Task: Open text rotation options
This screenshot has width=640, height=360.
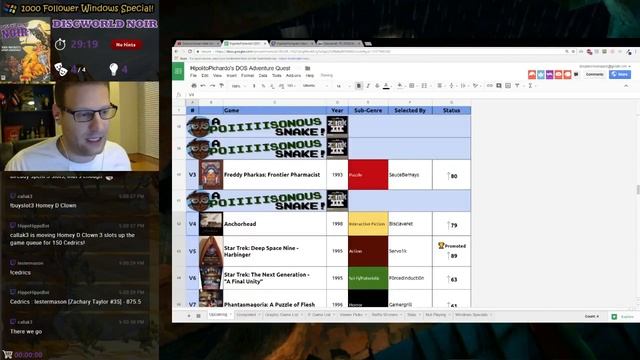Action: (476, 86)
